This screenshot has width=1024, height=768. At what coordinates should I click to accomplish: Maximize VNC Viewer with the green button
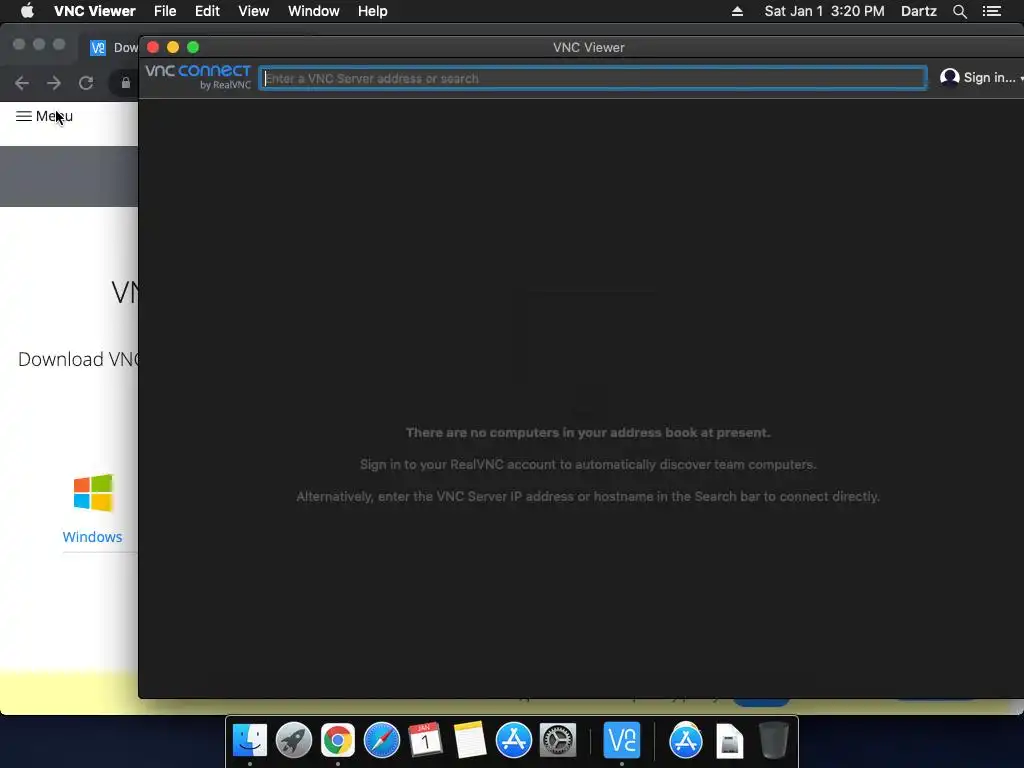click(x=193, y=47)
